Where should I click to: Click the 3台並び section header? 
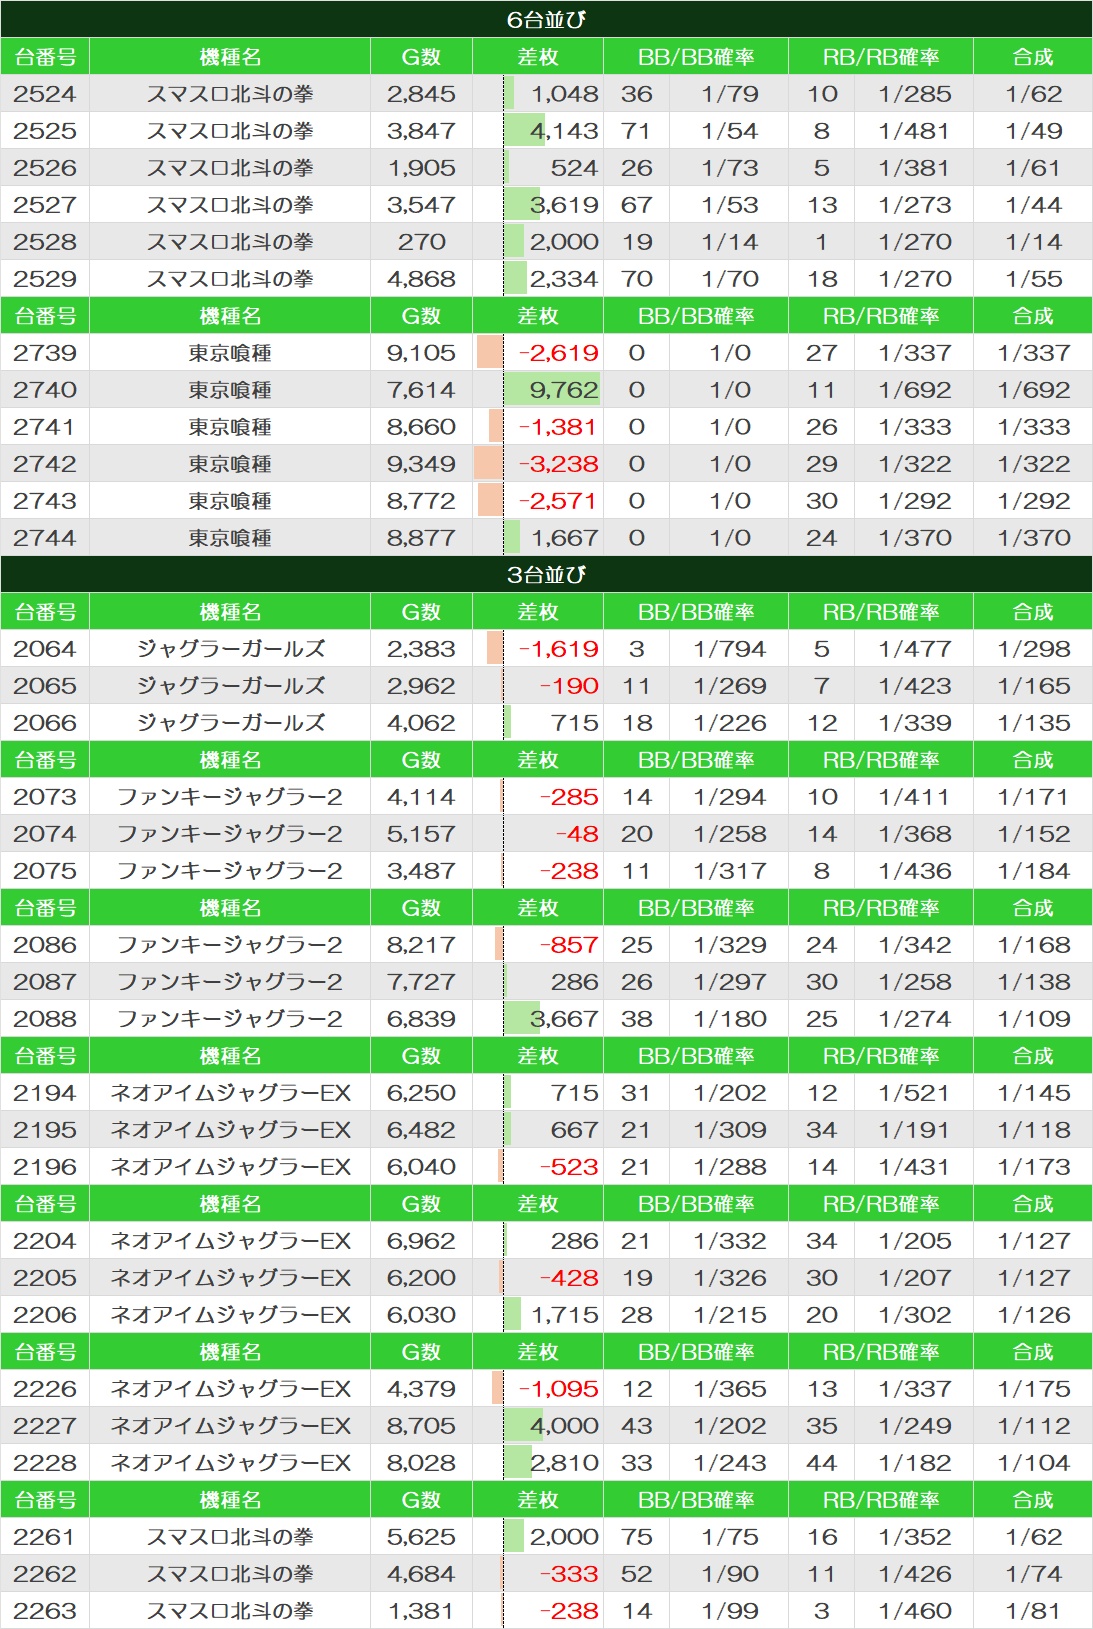[x=546, y=574]
